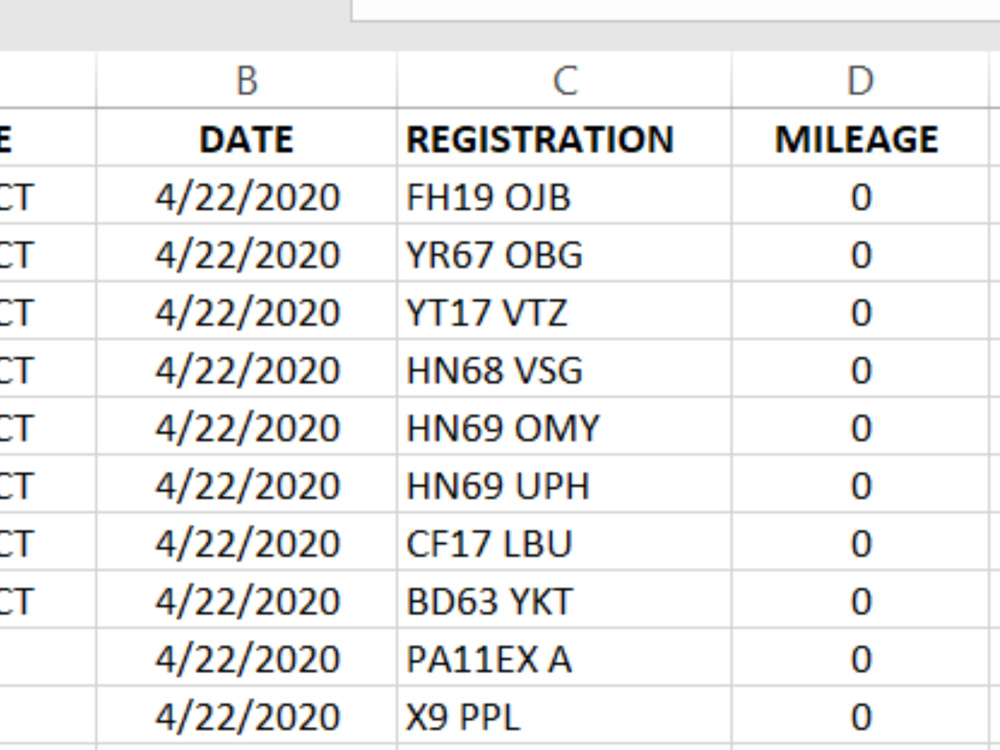Select registration cell YT17 VTZ
This screenshot has width=1000, height=750.
pyautogui.click(x=564, y=312)
